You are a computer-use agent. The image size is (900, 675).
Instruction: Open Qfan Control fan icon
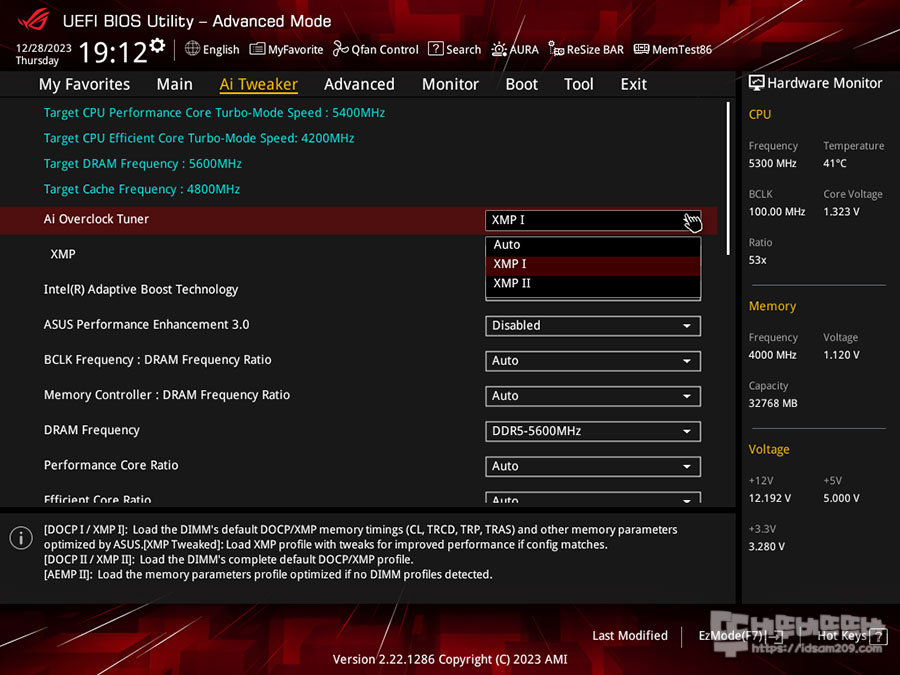pos(340,49)
